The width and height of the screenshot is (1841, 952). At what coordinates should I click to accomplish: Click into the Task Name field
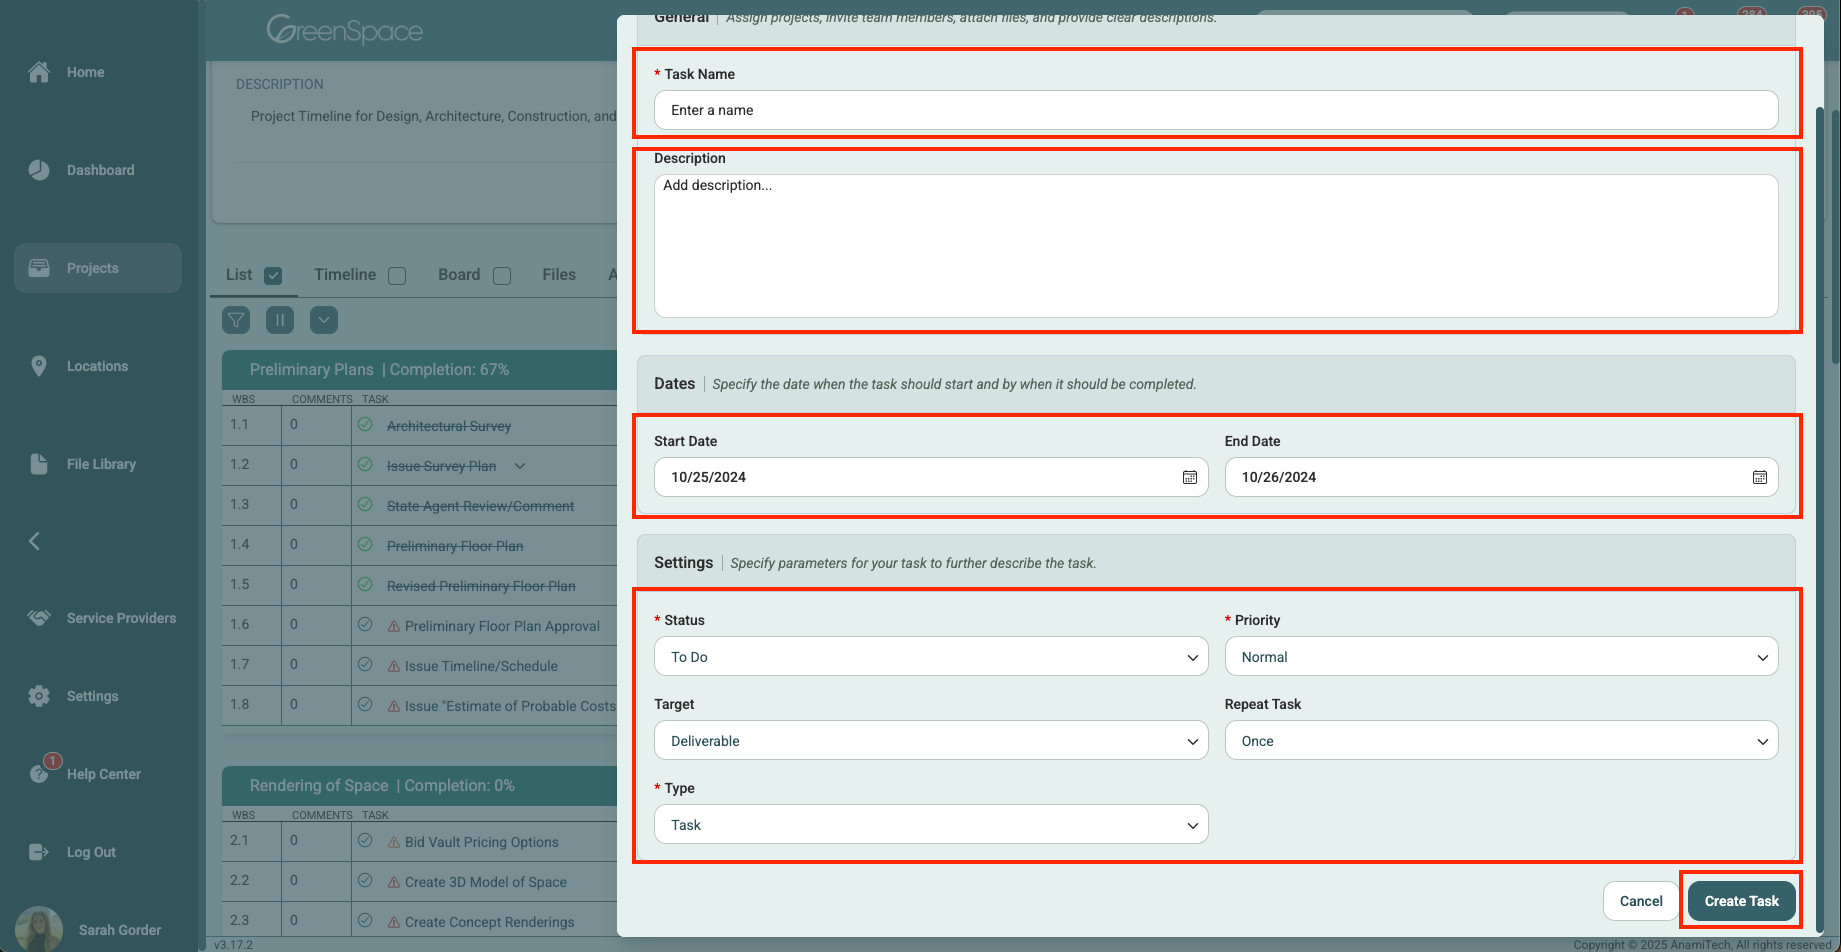point(1215,110)
